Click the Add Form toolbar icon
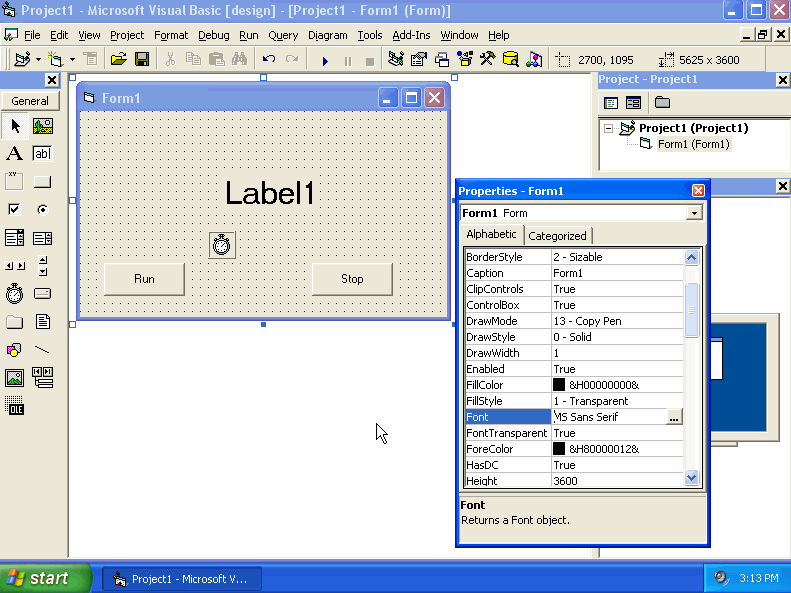This screenshot has width=791, height=593. pyautogui.click(x=55, y=60)
